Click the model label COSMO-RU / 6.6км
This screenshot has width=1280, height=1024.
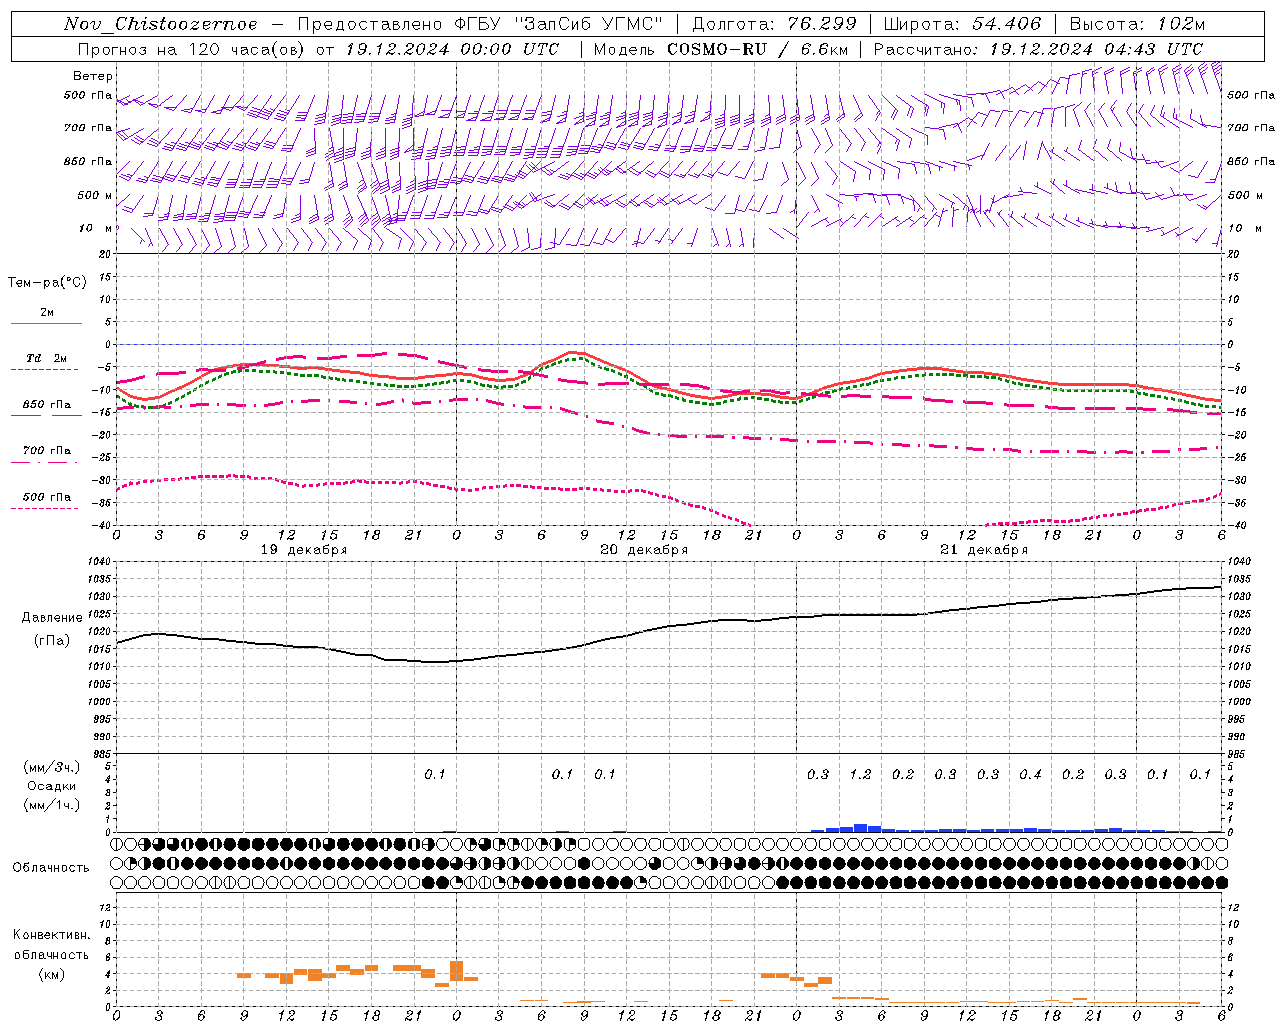point(757,49)
